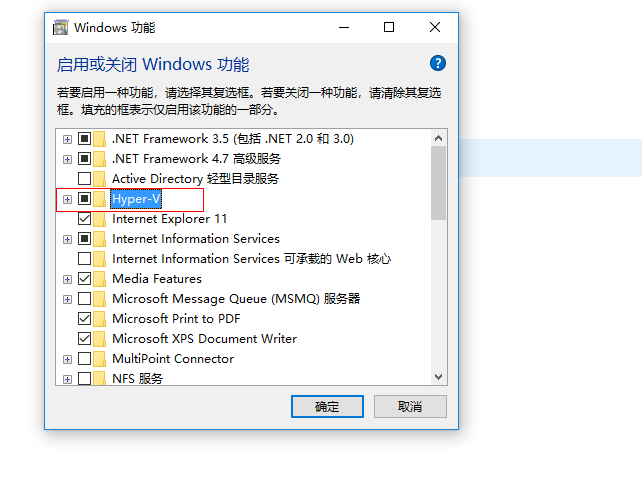Viewport: 642px width, 498px height.
Task: Click the 取消 button
Action: (x=410, y=406)
